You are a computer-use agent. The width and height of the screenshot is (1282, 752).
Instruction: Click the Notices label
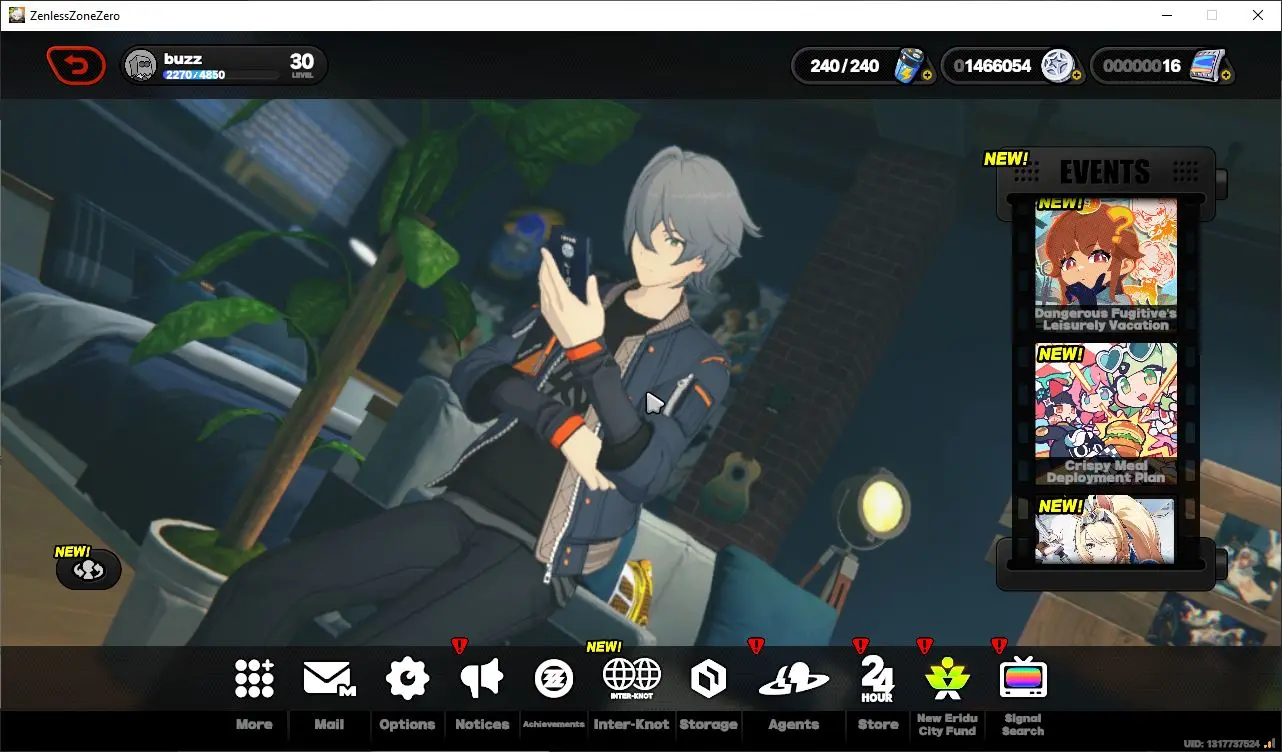click(x=482, y=725)
